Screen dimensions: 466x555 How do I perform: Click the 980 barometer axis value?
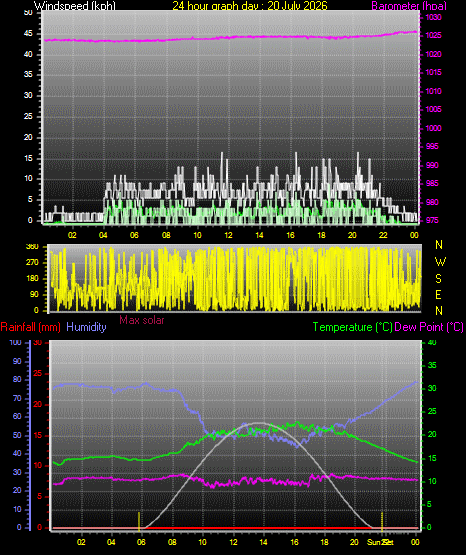[432, 202]
